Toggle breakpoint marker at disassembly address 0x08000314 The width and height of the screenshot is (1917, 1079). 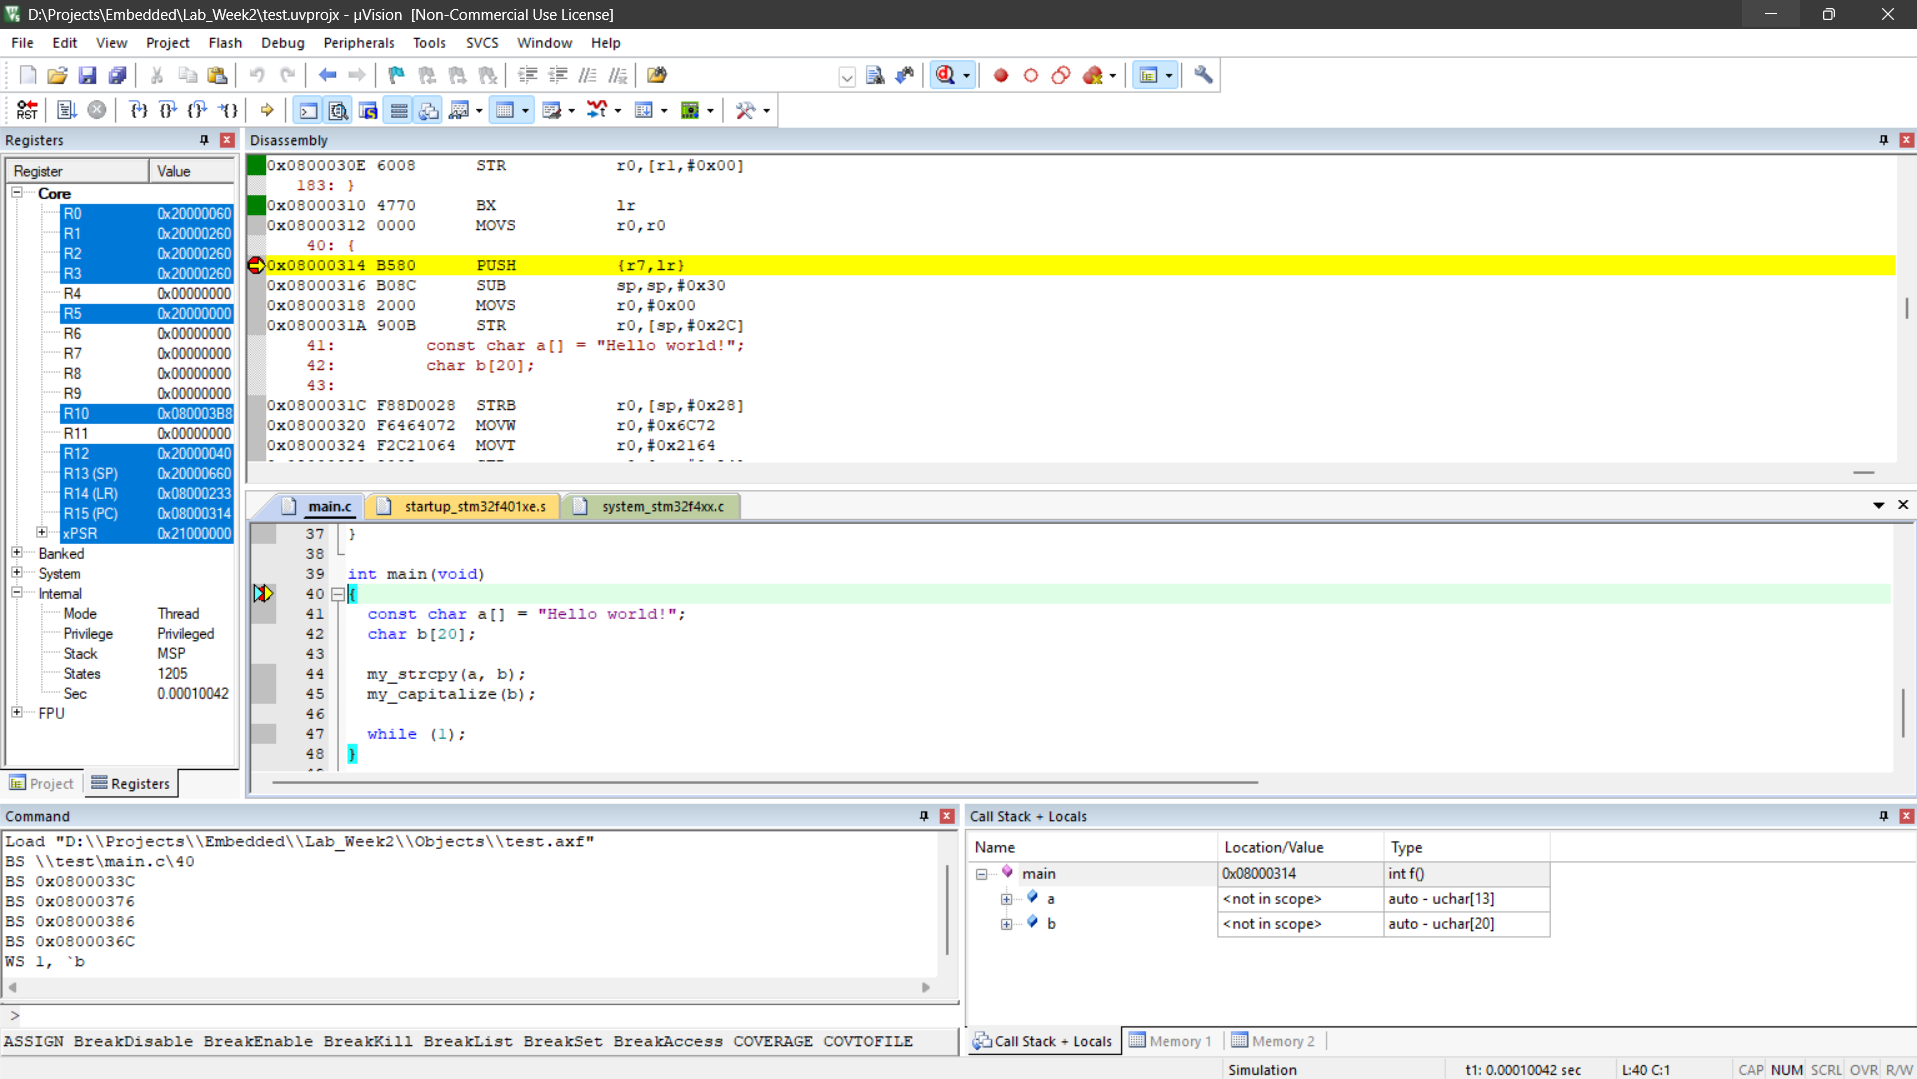(256, 265)
